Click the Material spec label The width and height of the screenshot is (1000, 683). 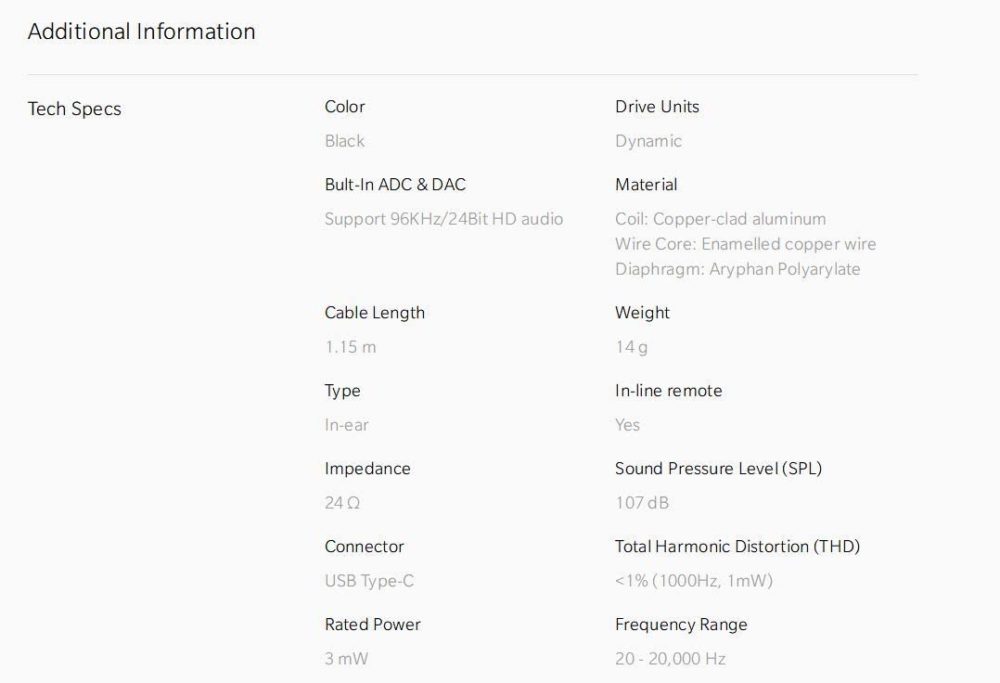coord(646,185)
